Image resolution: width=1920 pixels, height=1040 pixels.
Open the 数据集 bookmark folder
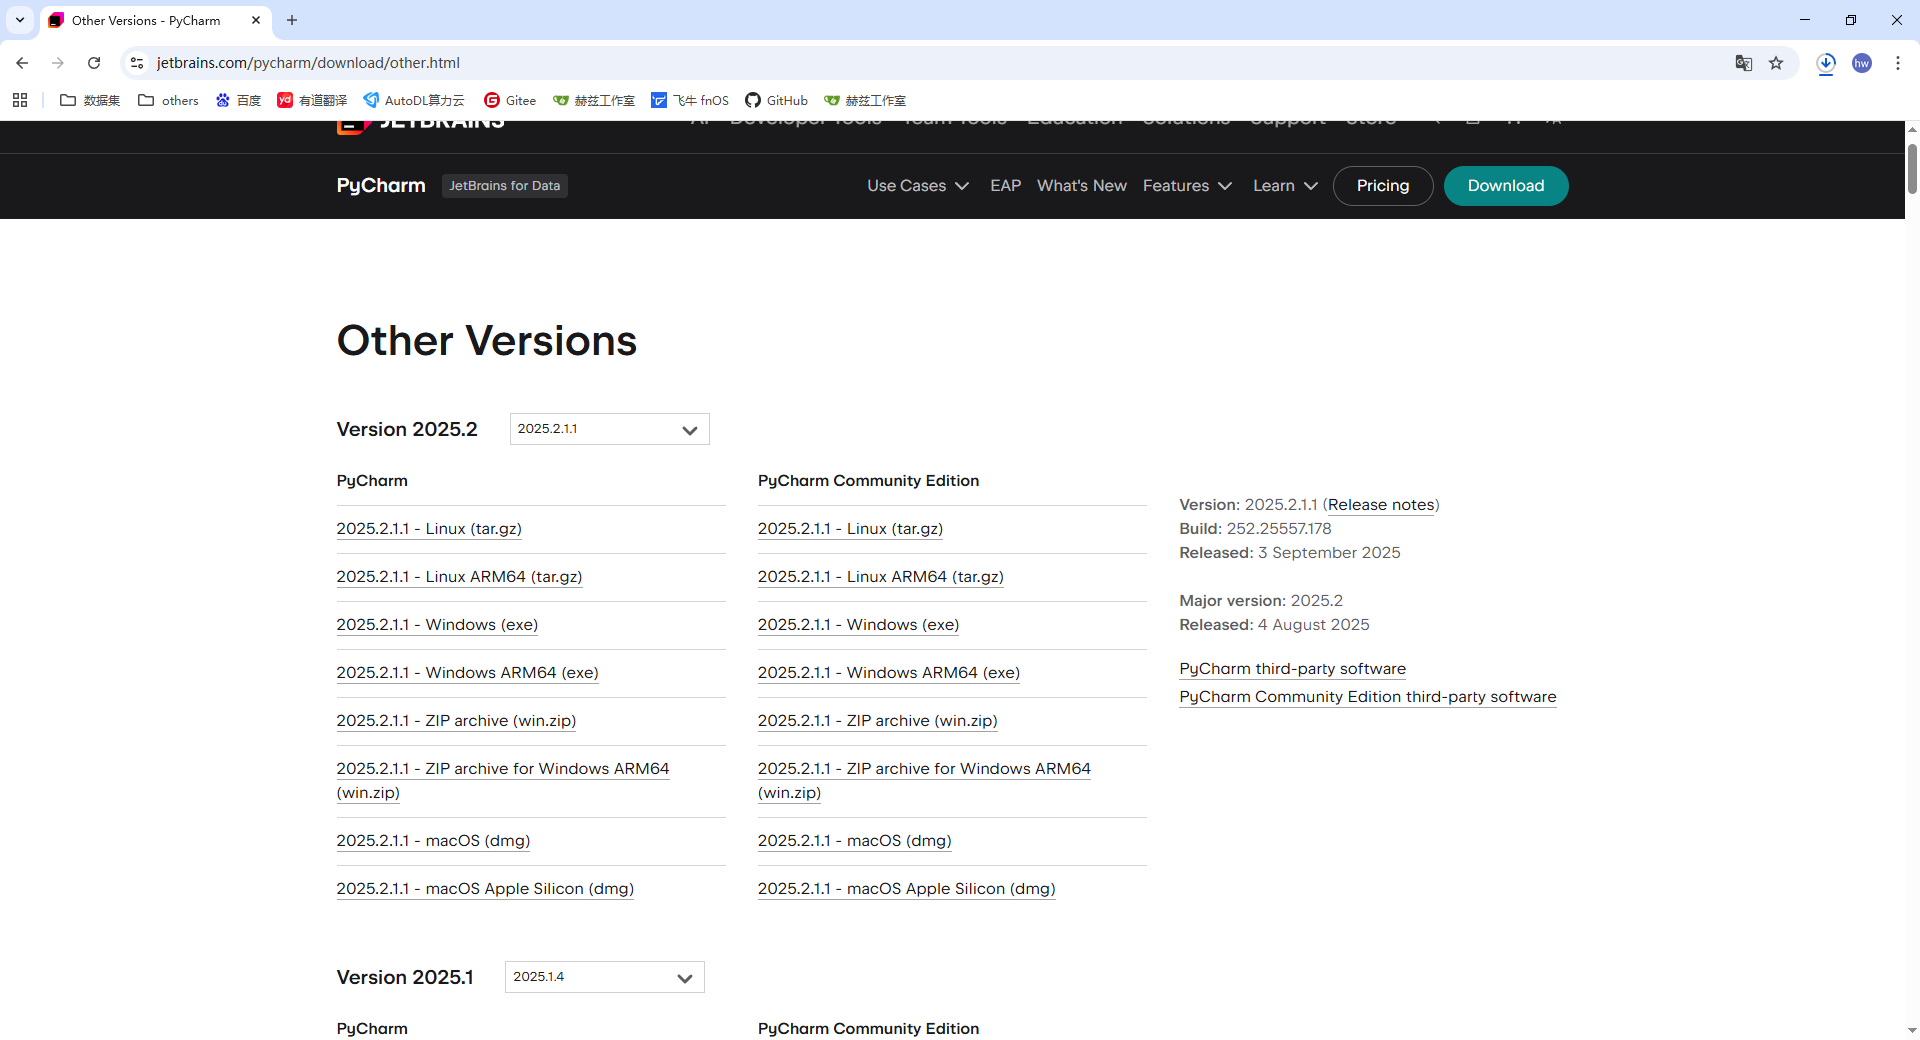[90, 100]
